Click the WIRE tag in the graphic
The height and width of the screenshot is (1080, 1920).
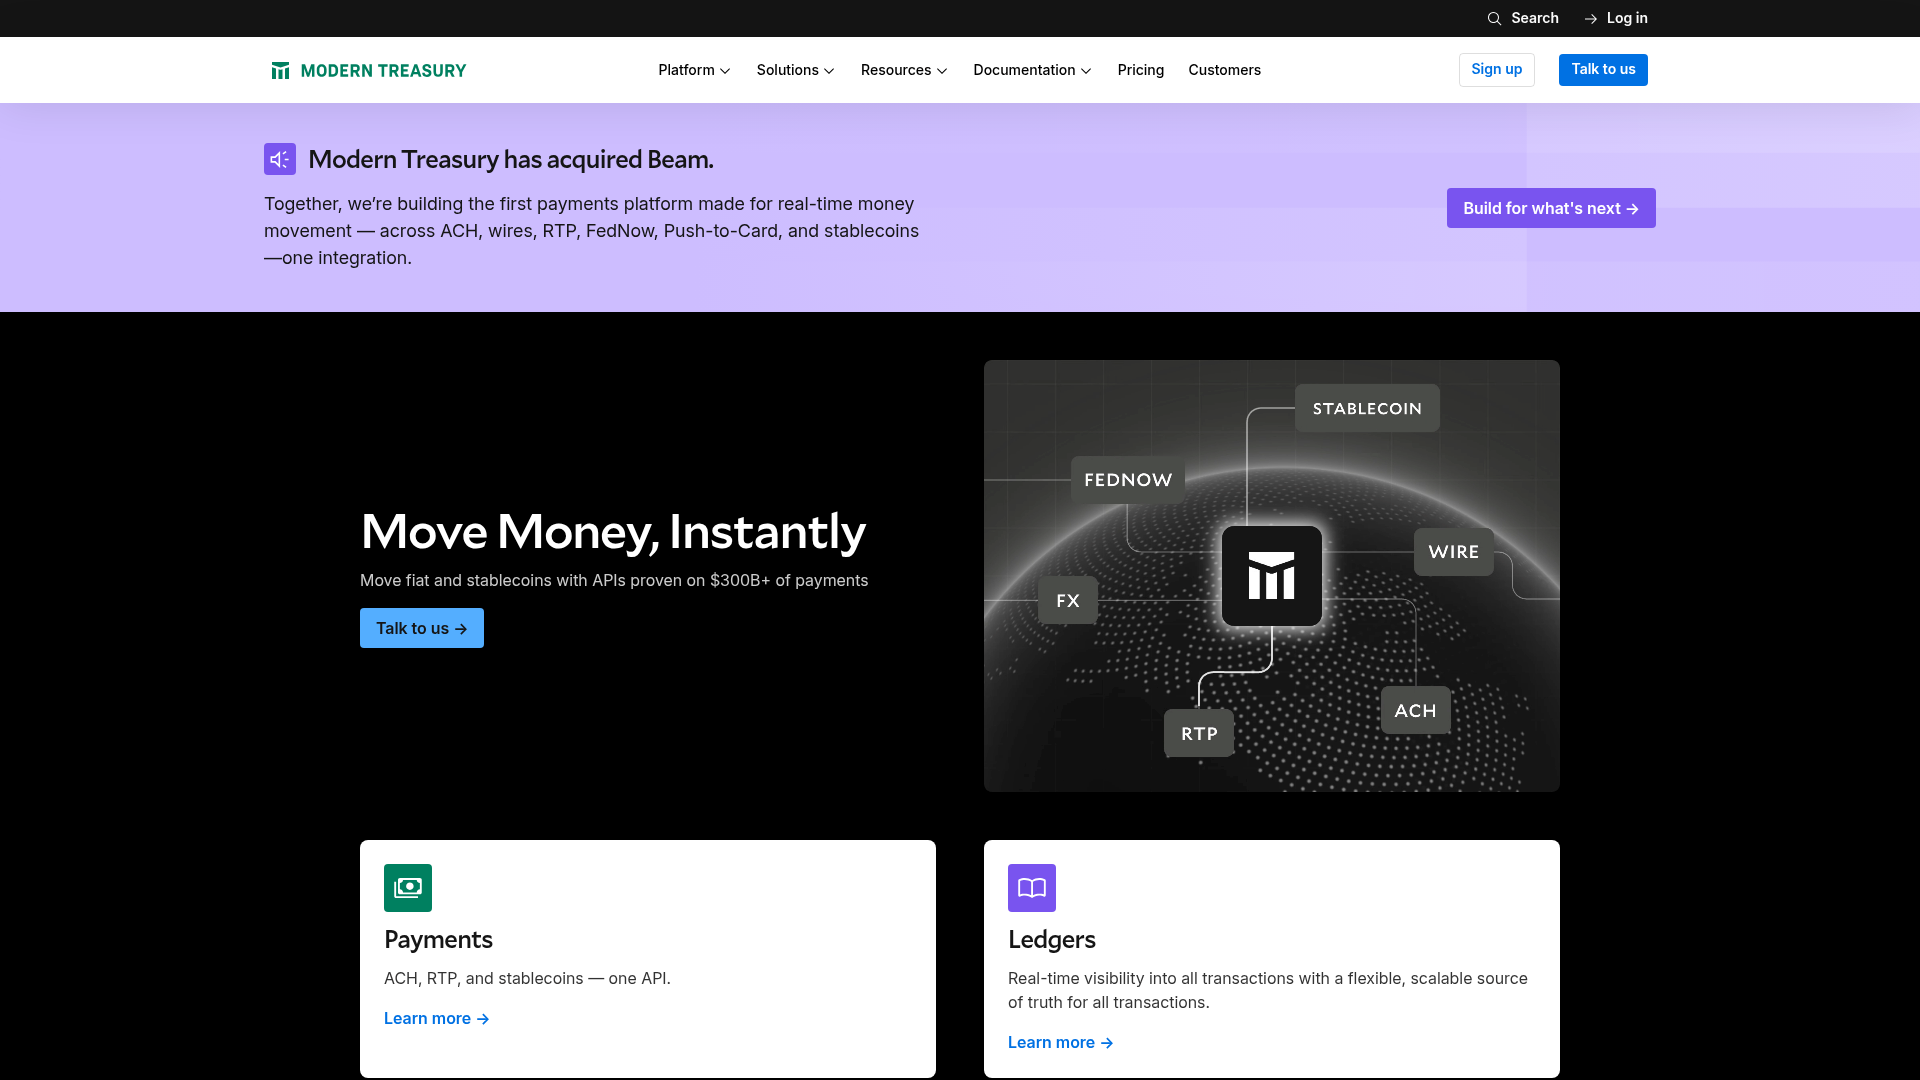(1454, 552)
